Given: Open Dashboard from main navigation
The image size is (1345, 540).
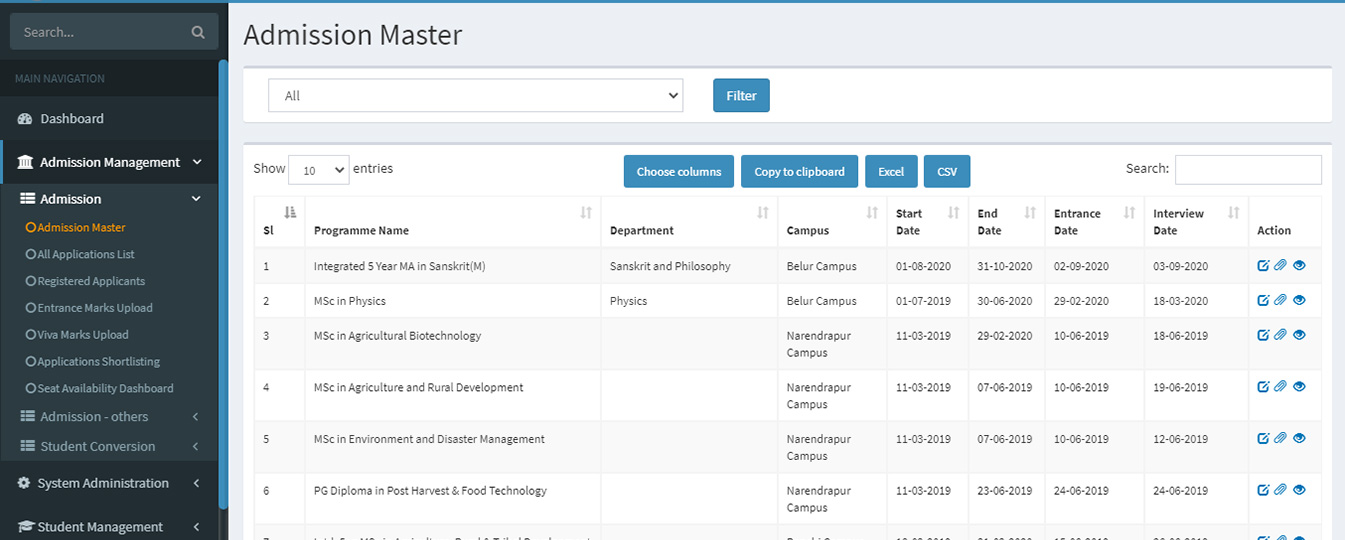Looking at the screenshot, I should (x=71, y=118).
